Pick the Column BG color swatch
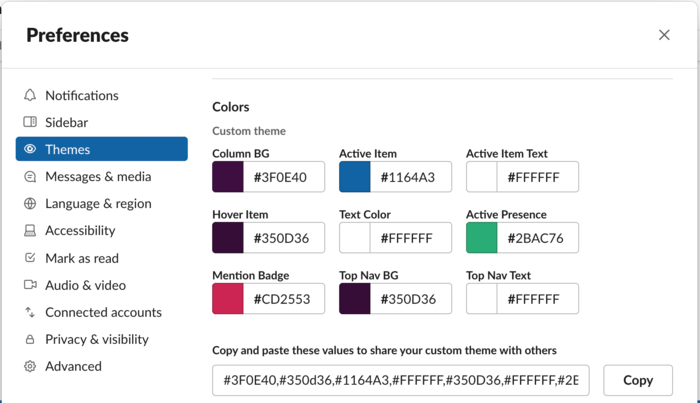Image resolution: width=700 pixels, height=403 pixels. (x=228, y=177)
